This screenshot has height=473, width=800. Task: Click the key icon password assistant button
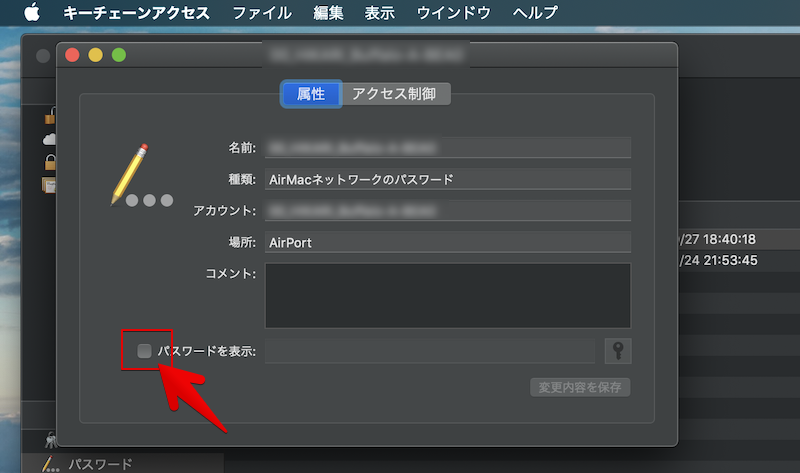tap(618, 351)
